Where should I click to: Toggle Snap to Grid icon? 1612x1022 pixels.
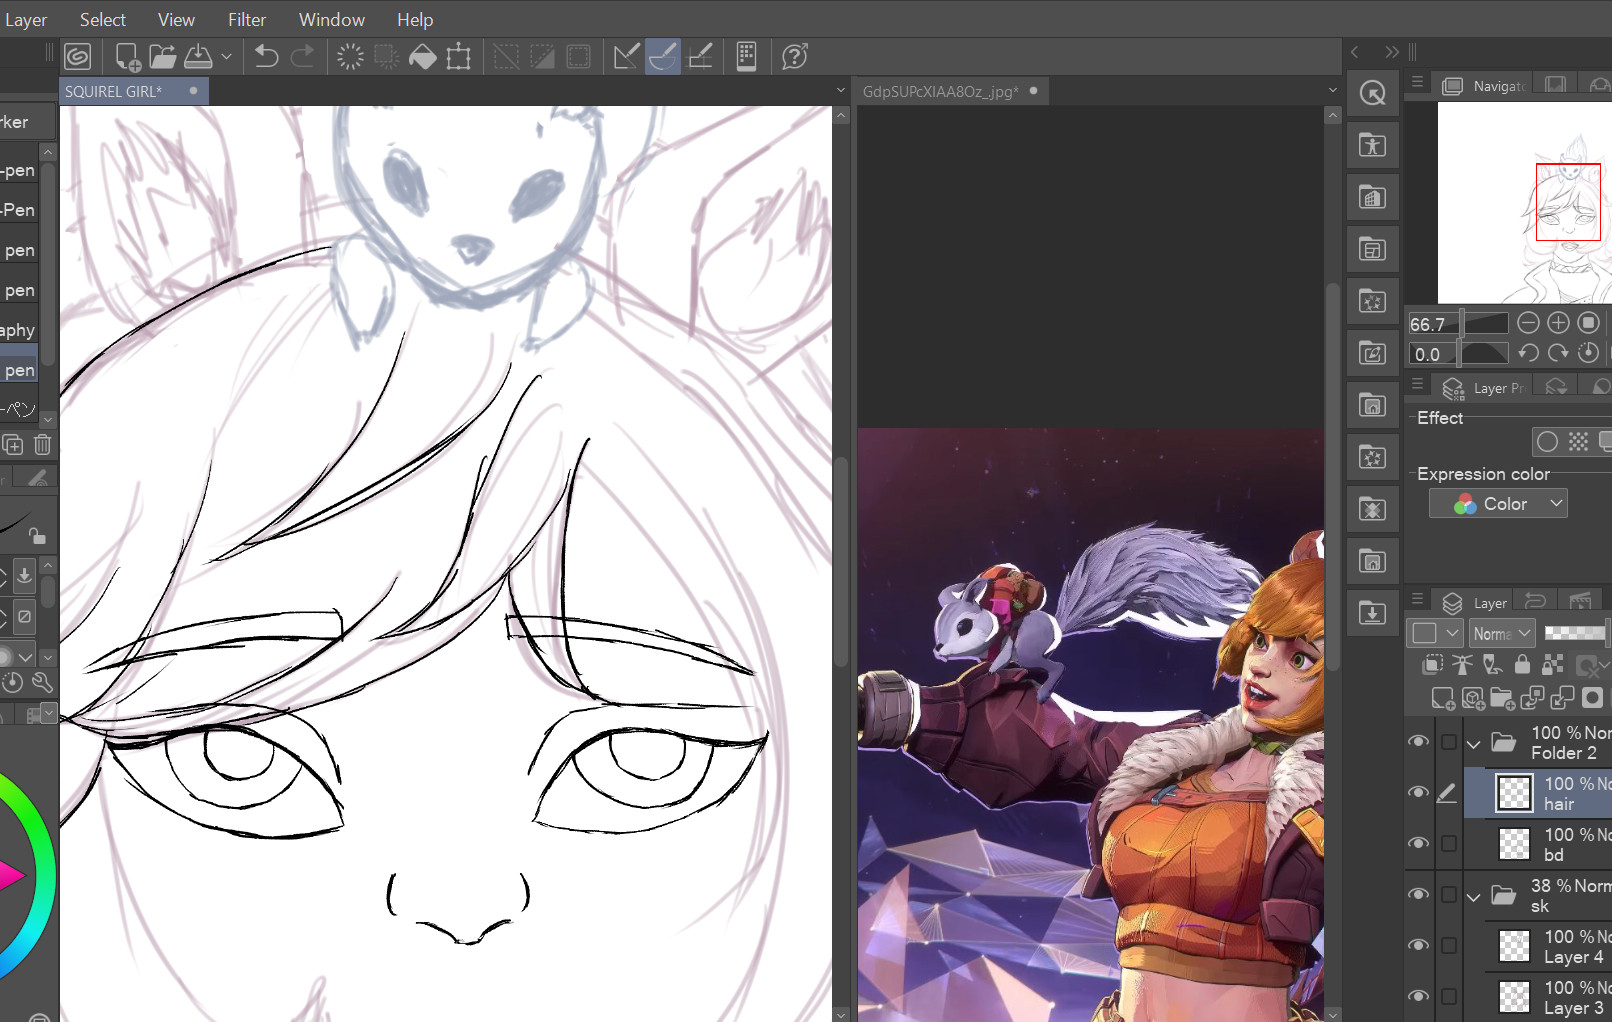tap(700, 57)
